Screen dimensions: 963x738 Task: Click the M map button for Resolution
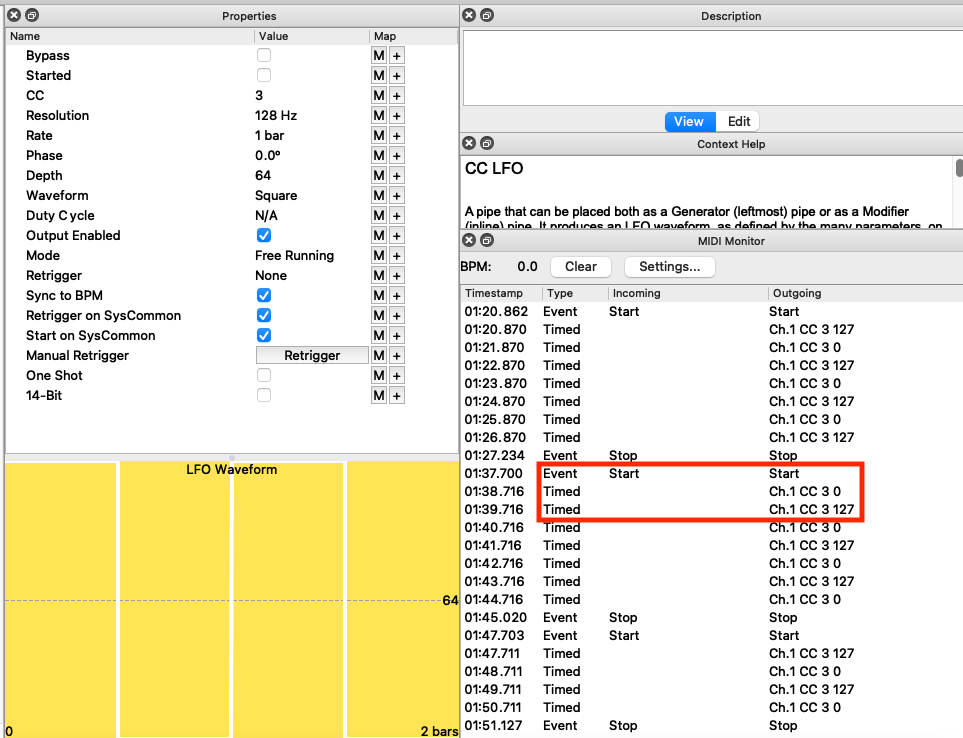click(379, 115)
